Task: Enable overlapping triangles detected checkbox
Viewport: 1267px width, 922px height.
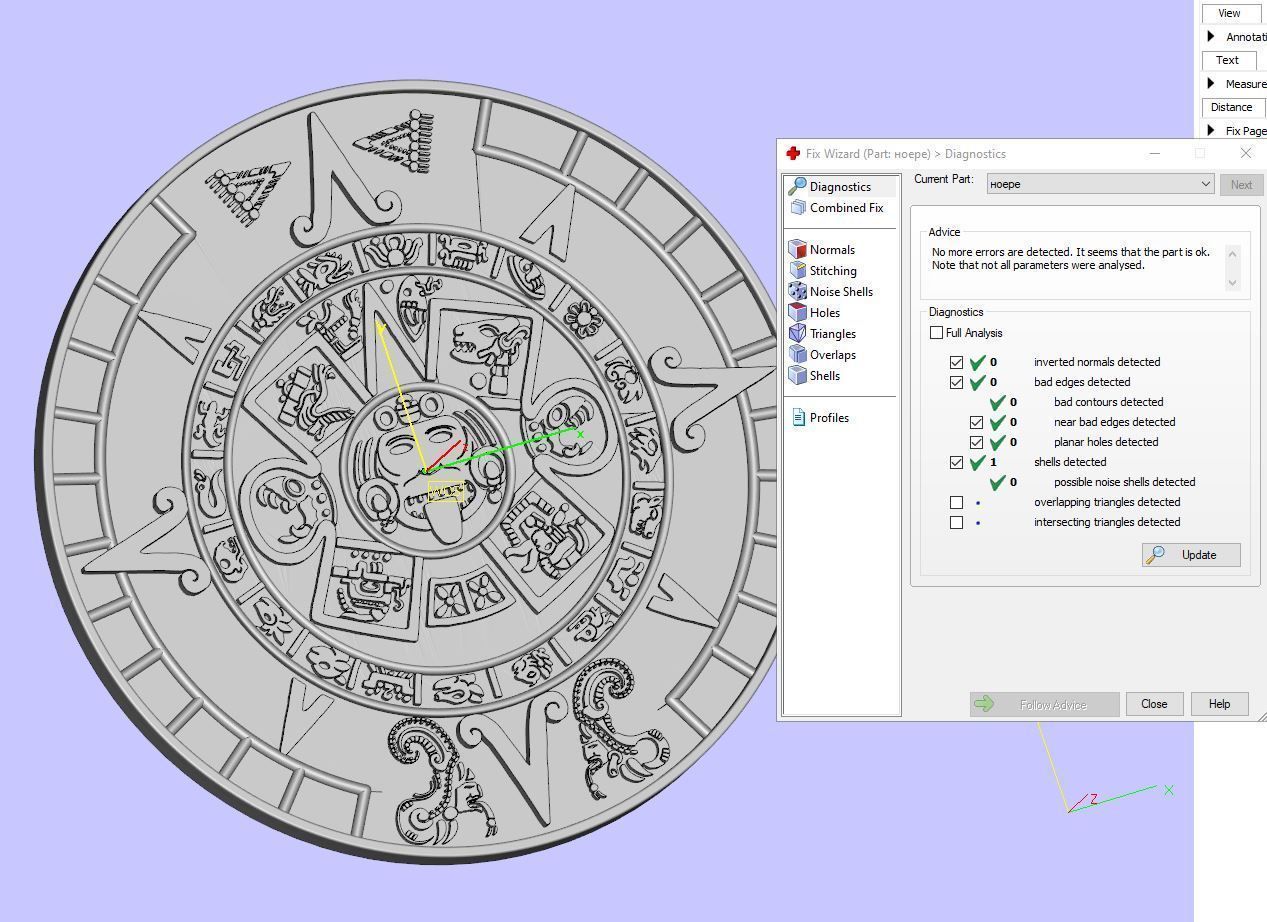Action: click(x=956, y=502)
